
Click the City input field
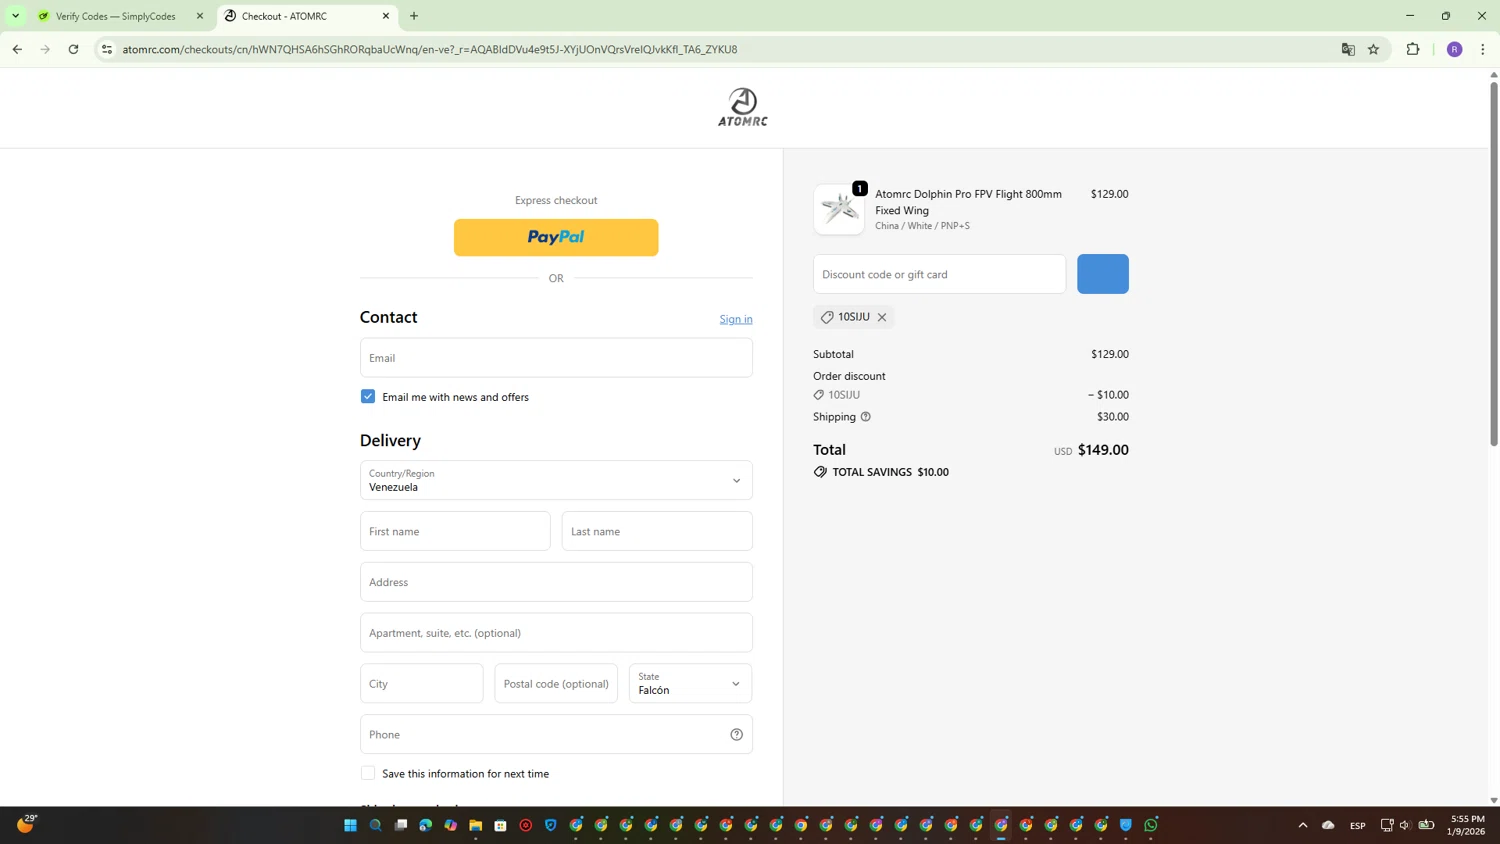click(x=421, y=684)
